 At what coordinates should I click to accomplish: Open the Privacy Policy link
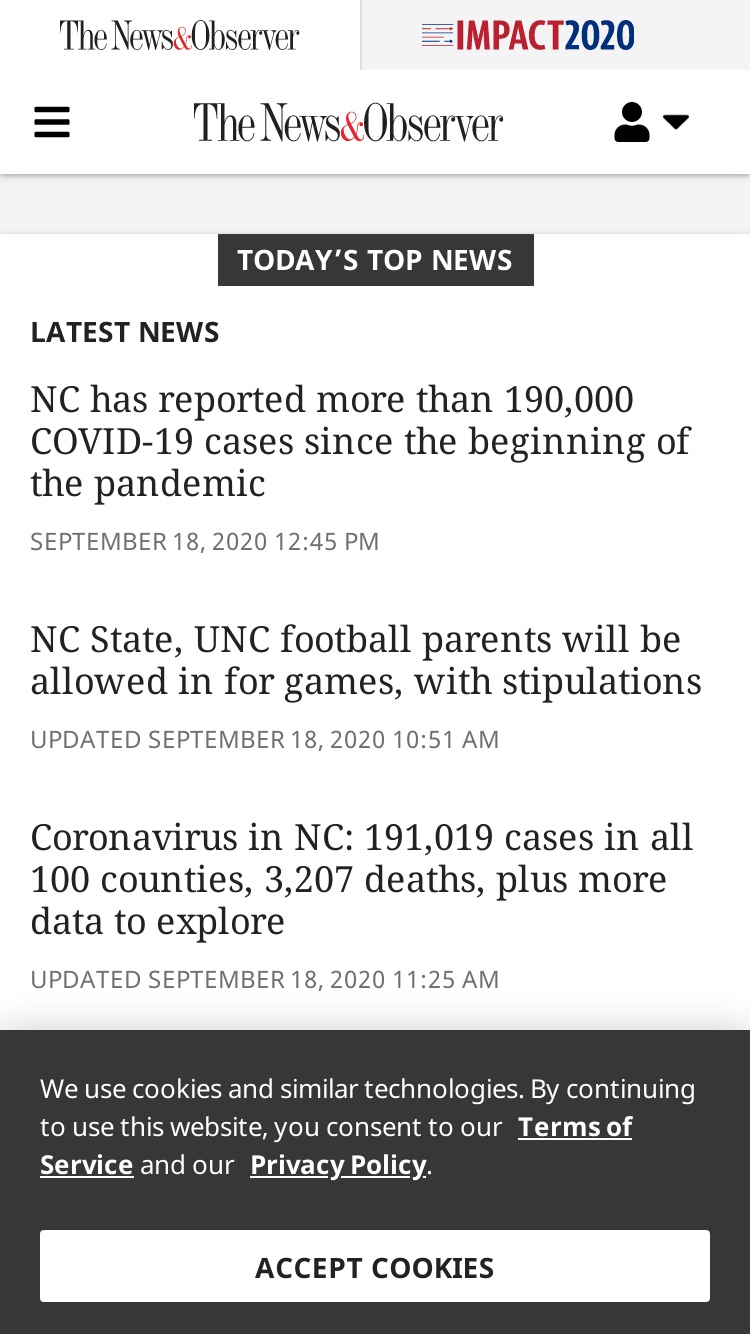click(338, 1165)
